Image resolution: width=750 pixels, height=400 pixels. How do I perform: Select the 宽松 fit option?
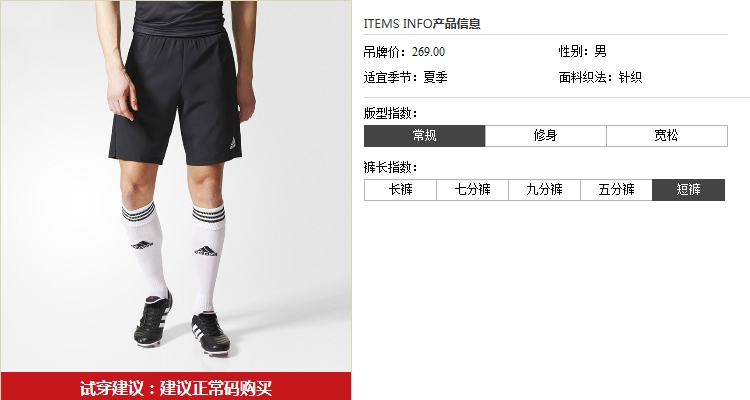point(667,136)
